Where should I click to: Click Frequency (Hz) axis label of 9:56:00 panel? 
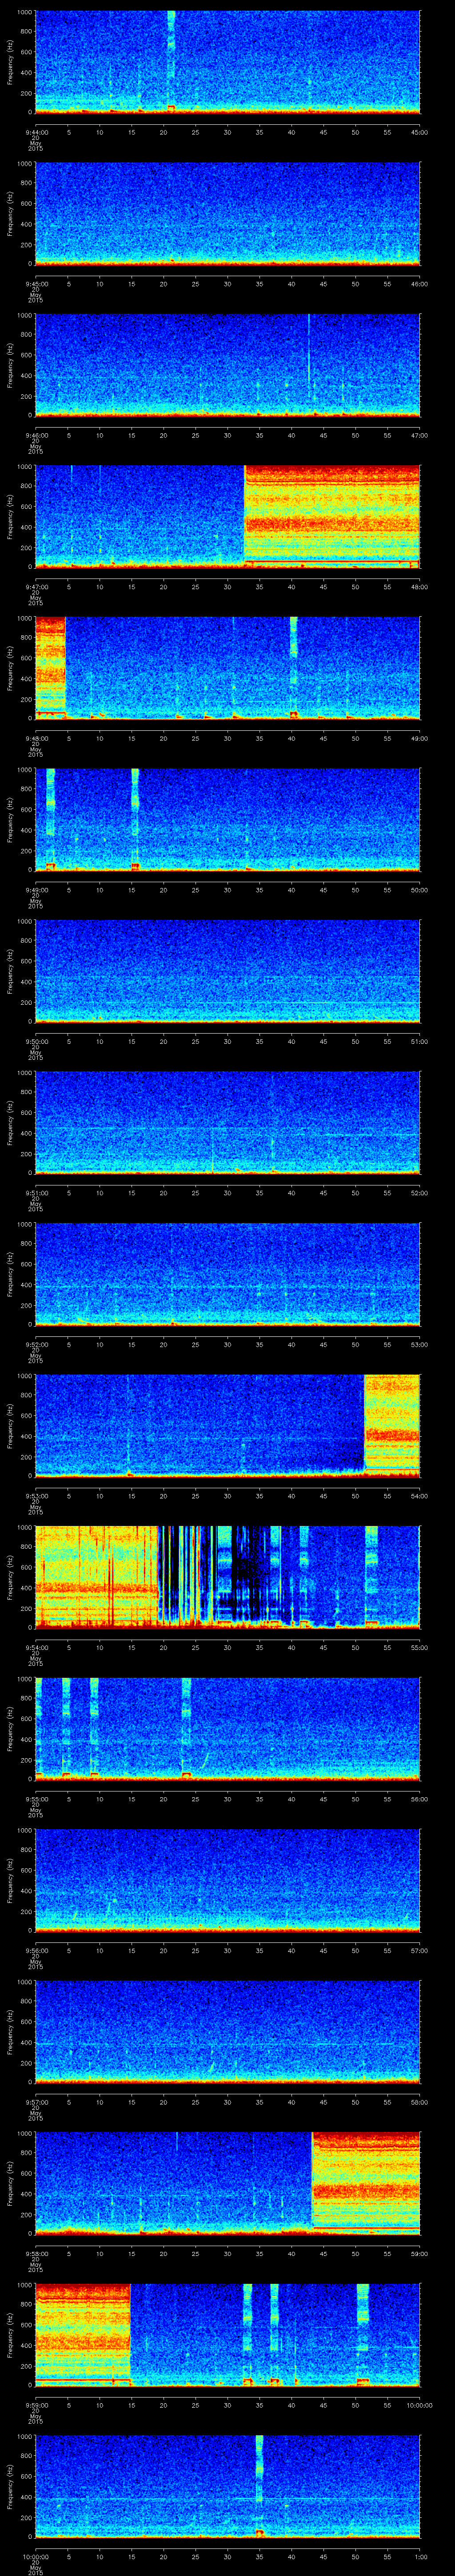tap(10, 1879)
